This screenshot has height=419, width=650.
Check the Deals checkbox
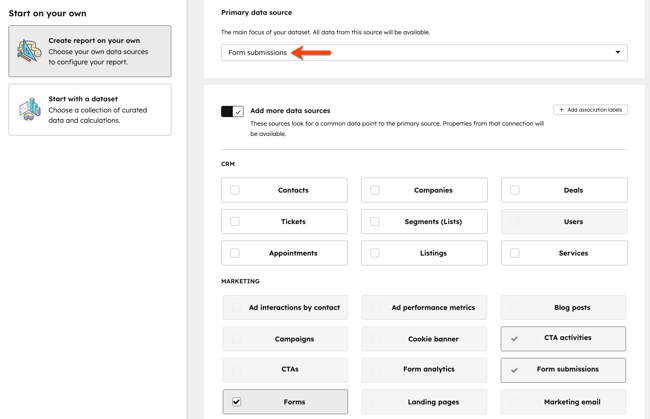click(x=515, y=190)
